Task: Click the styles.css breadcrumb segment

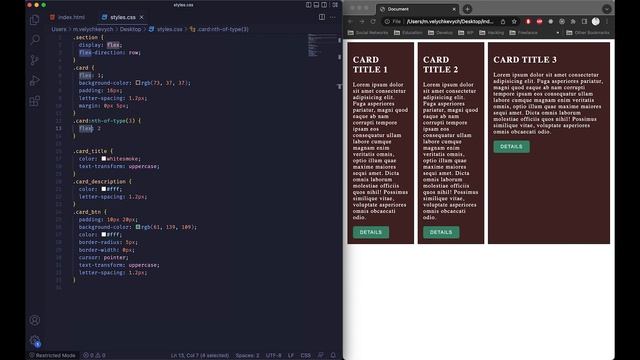Action: 166,29
